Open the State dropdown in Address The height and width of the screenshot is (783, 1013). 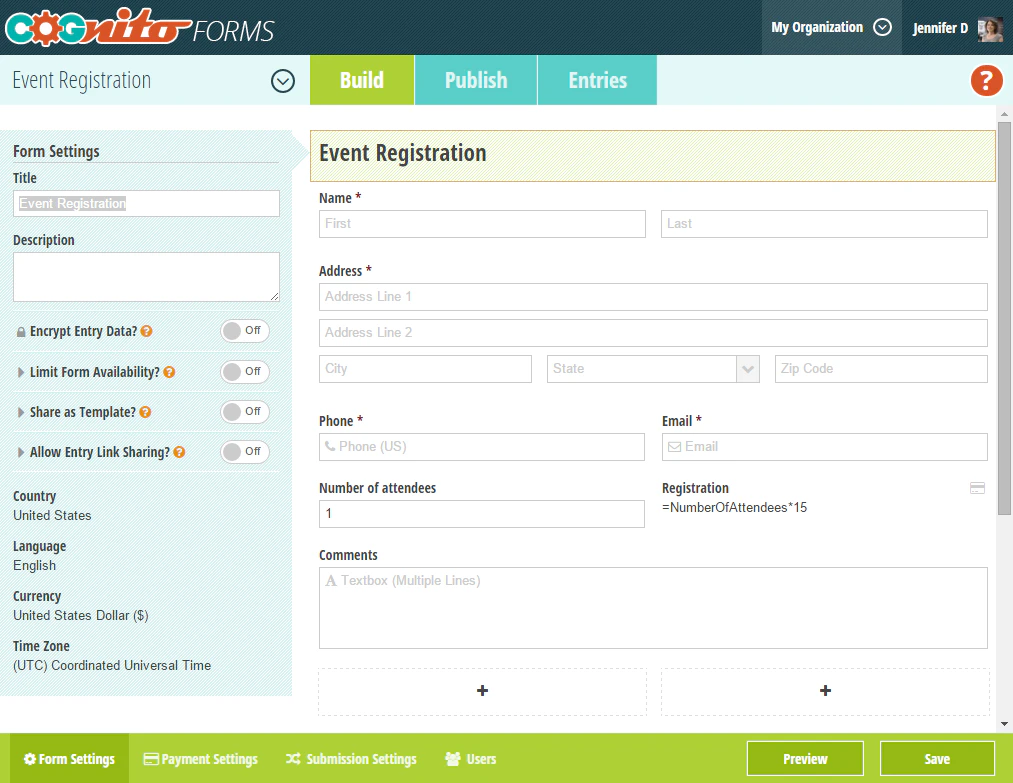tap(653, 369)
